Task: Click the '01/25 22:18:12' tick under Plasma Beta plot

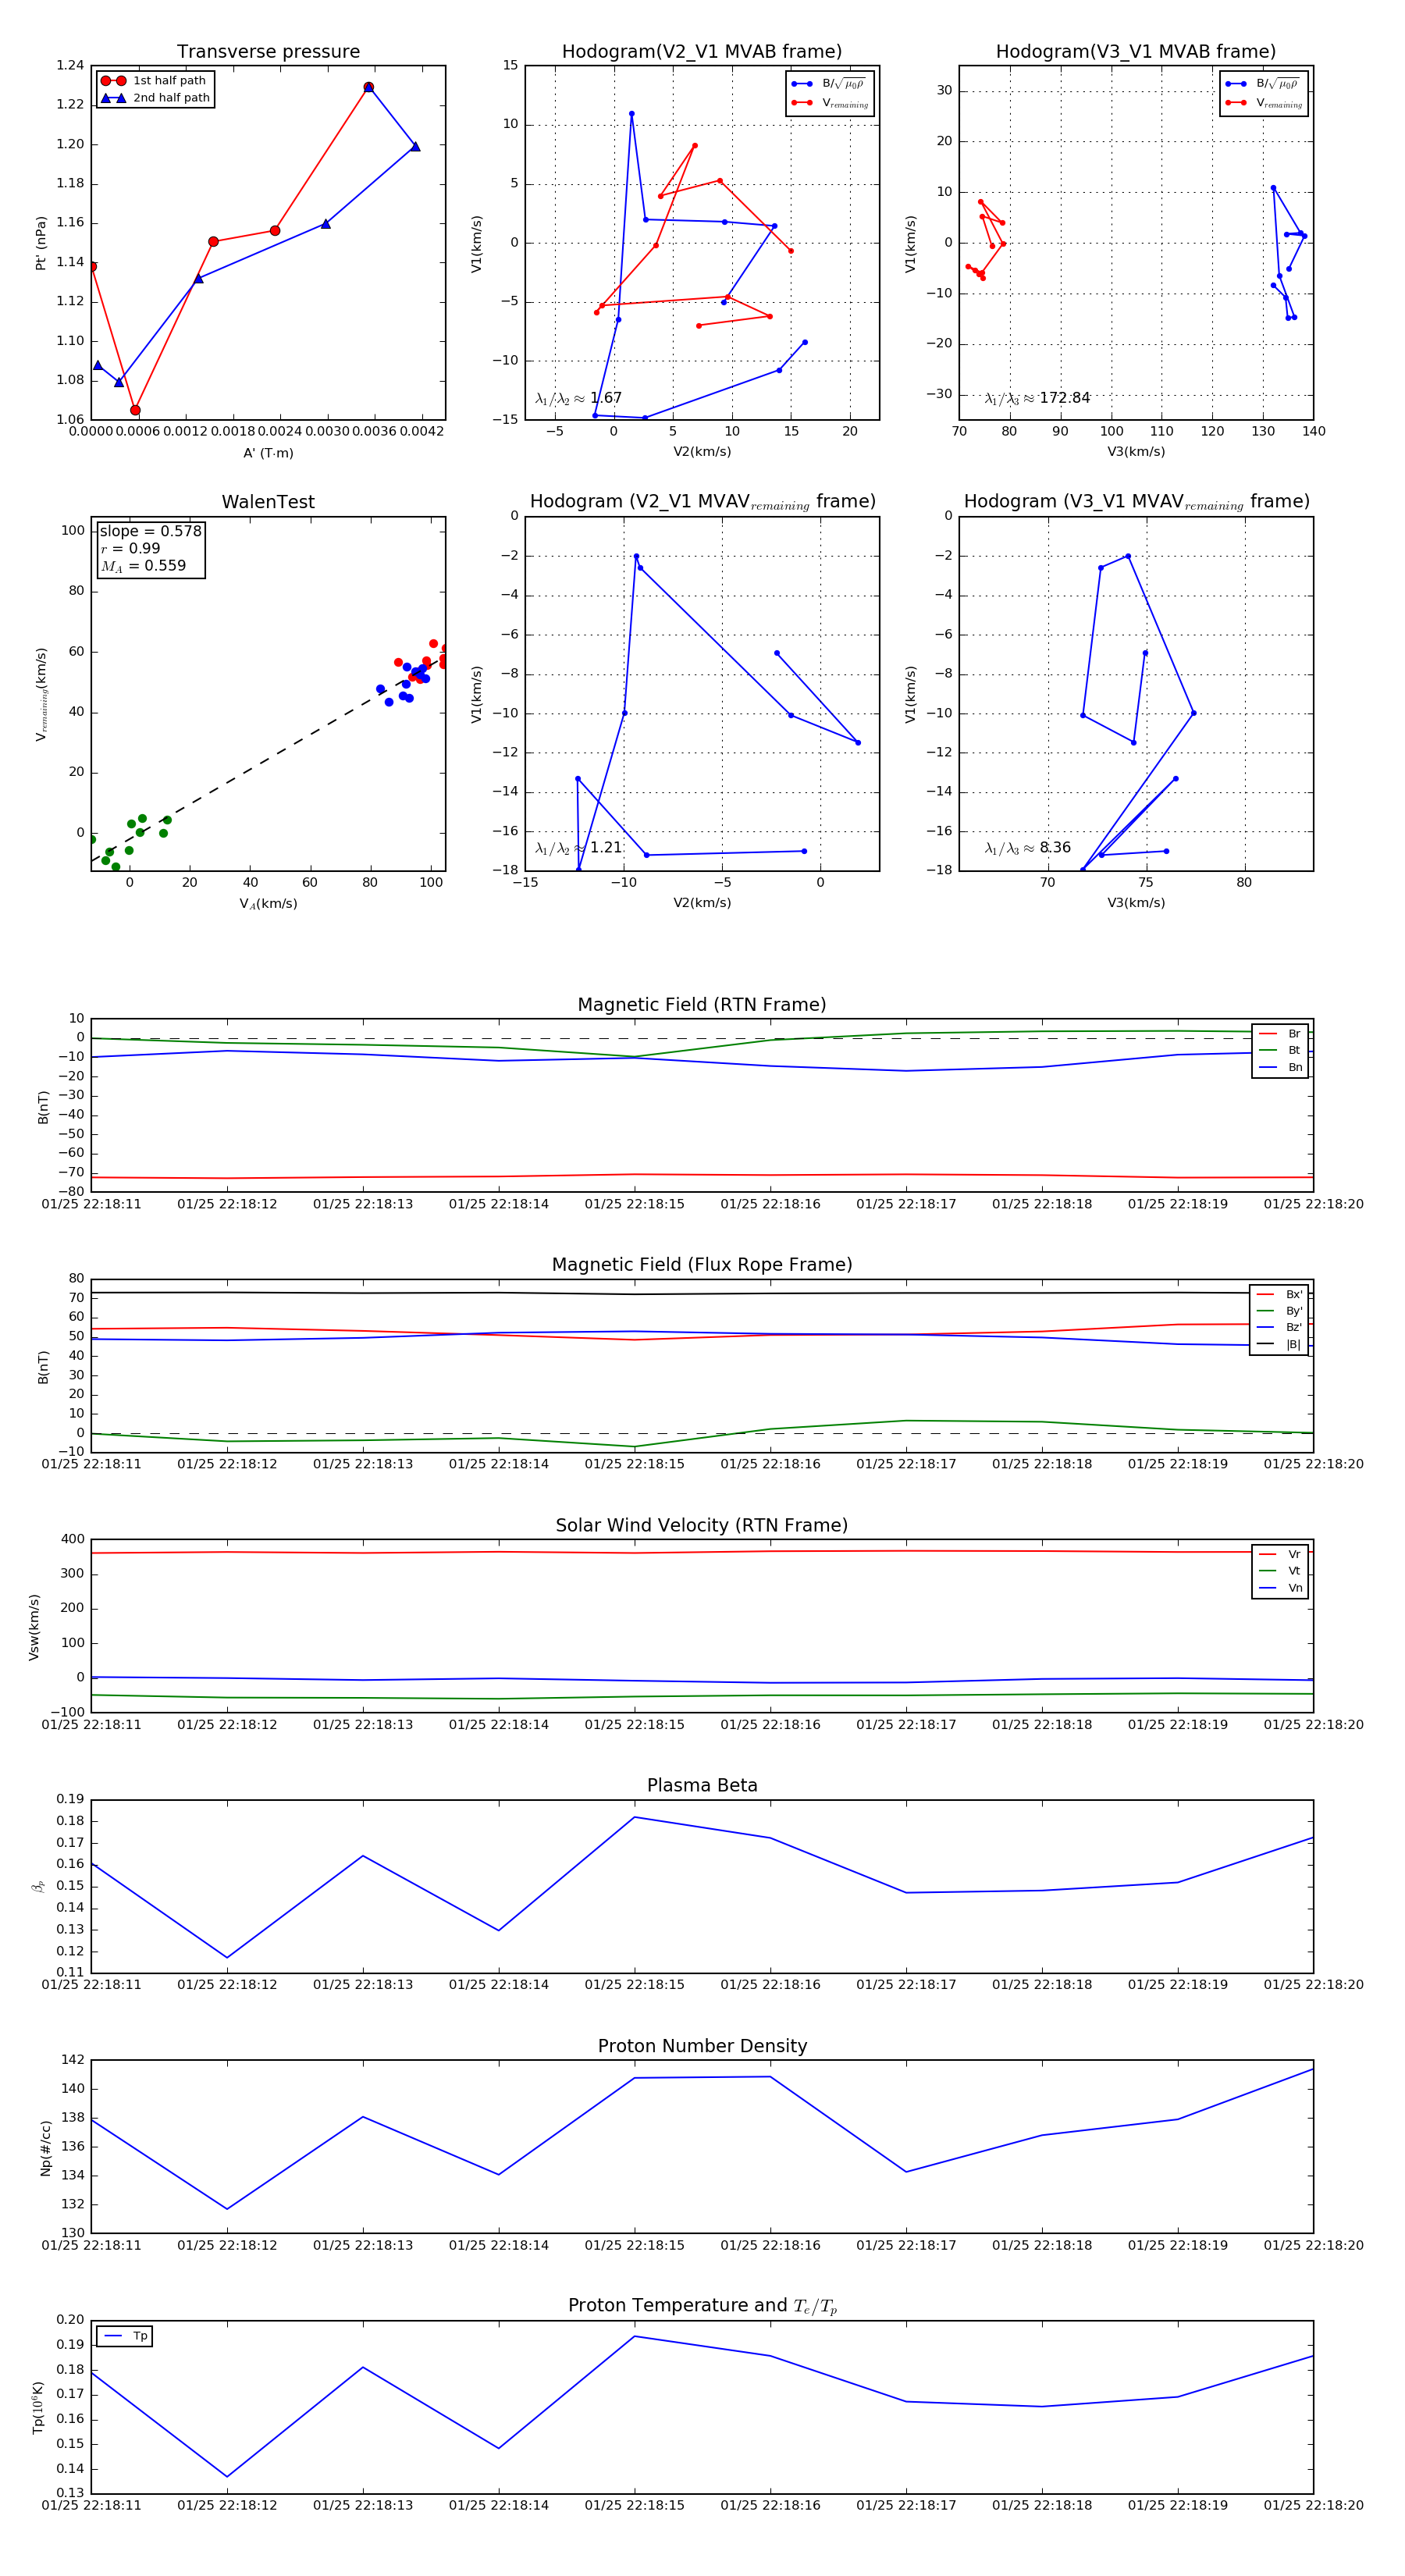Action: point(227,1984)
